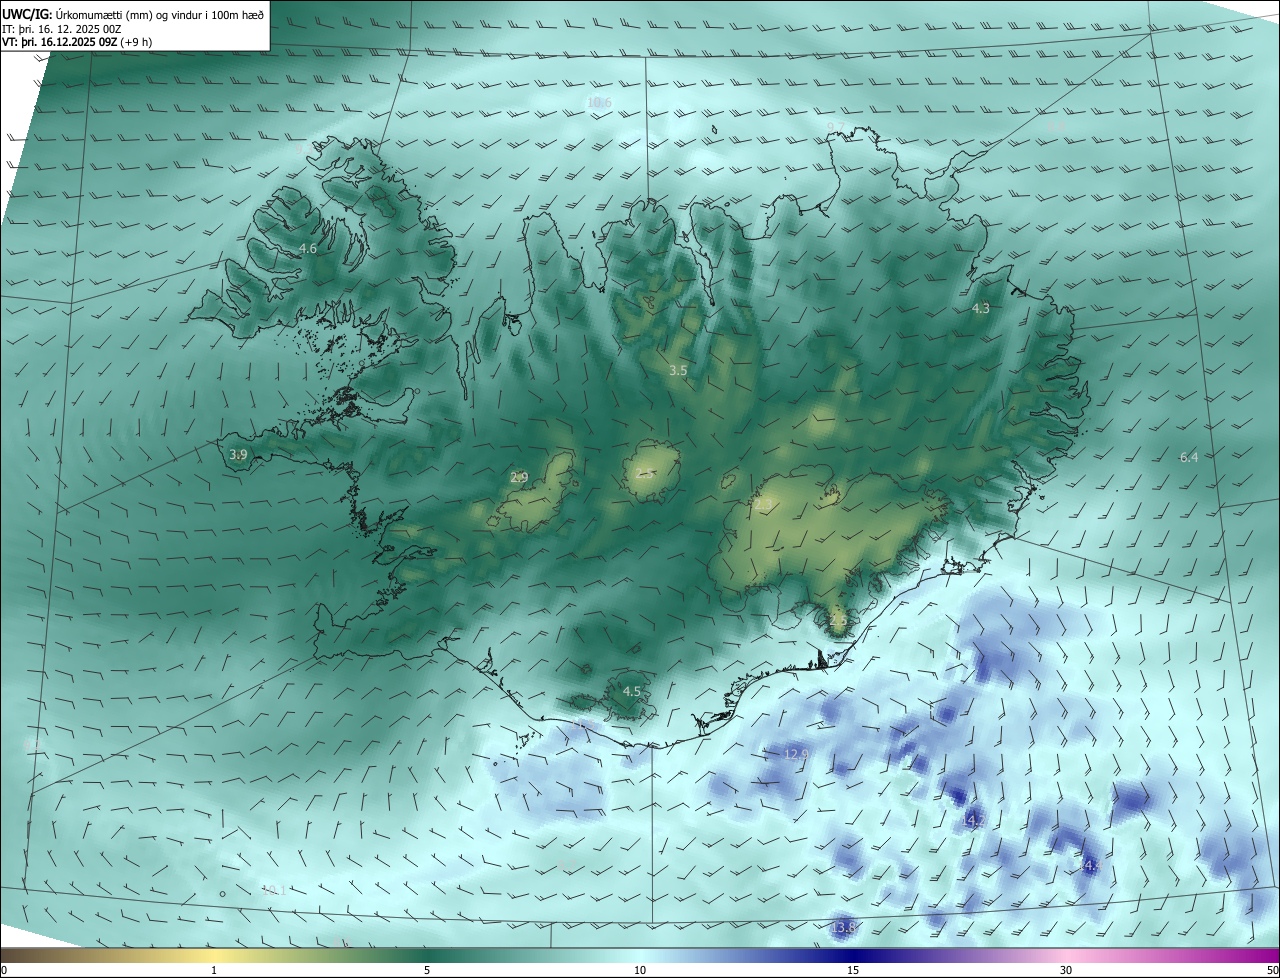The image size is (1280, 978).
Task: Click the 13.8 value near bottom edge
Action: 844,928
